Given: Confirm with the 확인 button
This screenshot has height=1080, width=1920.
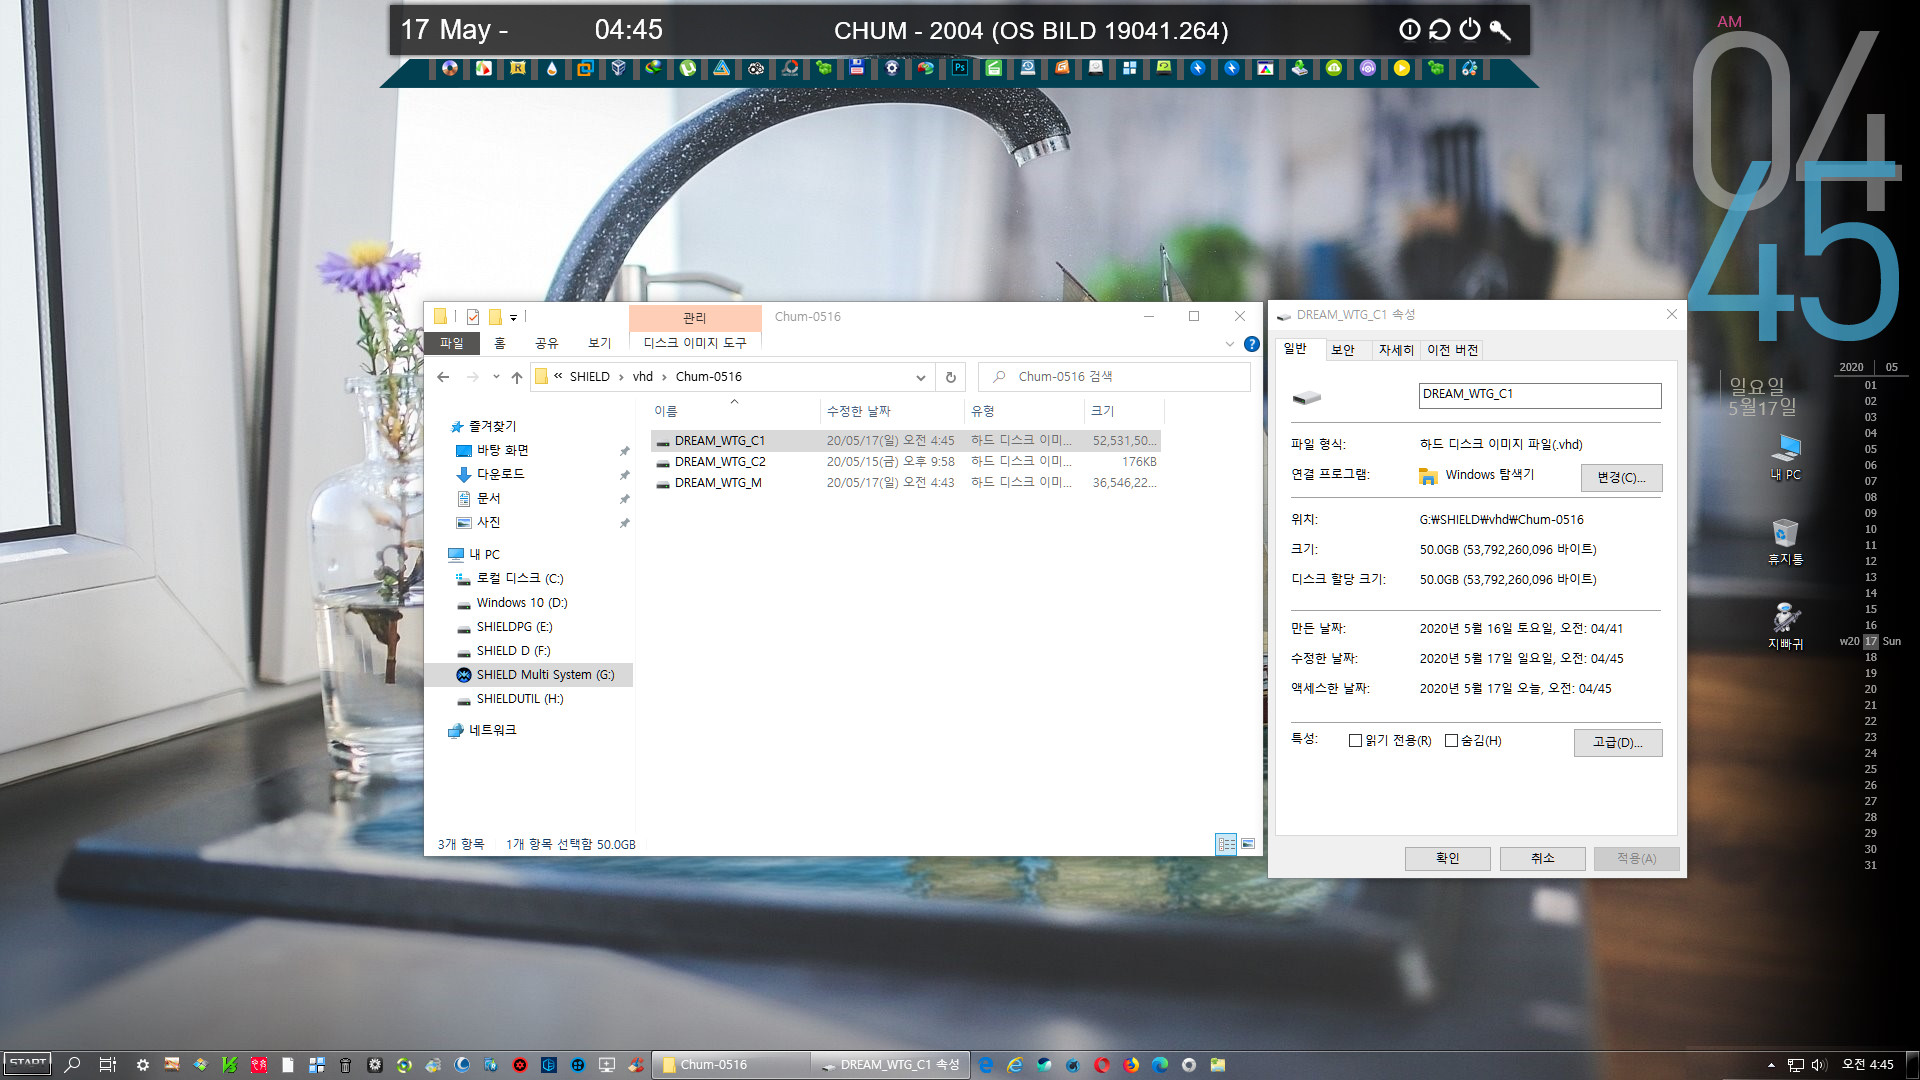Looking at the screenshot, I should [x=1447, y=858].
